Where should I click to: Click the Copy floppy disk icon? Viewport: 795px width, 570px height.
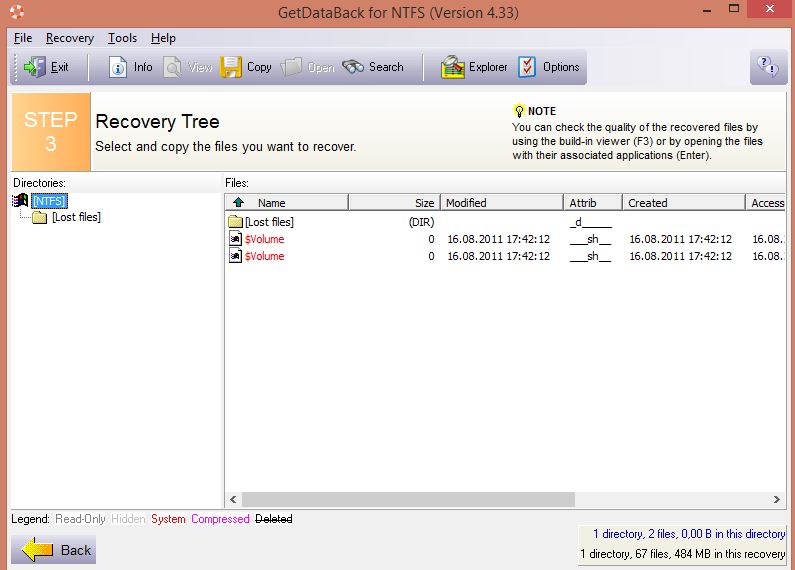pyautogui.click(x=231, y=67)
